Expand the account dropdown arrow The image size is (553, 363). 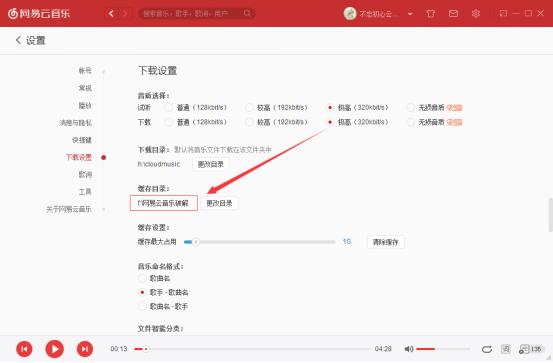(x=410, y=14)
